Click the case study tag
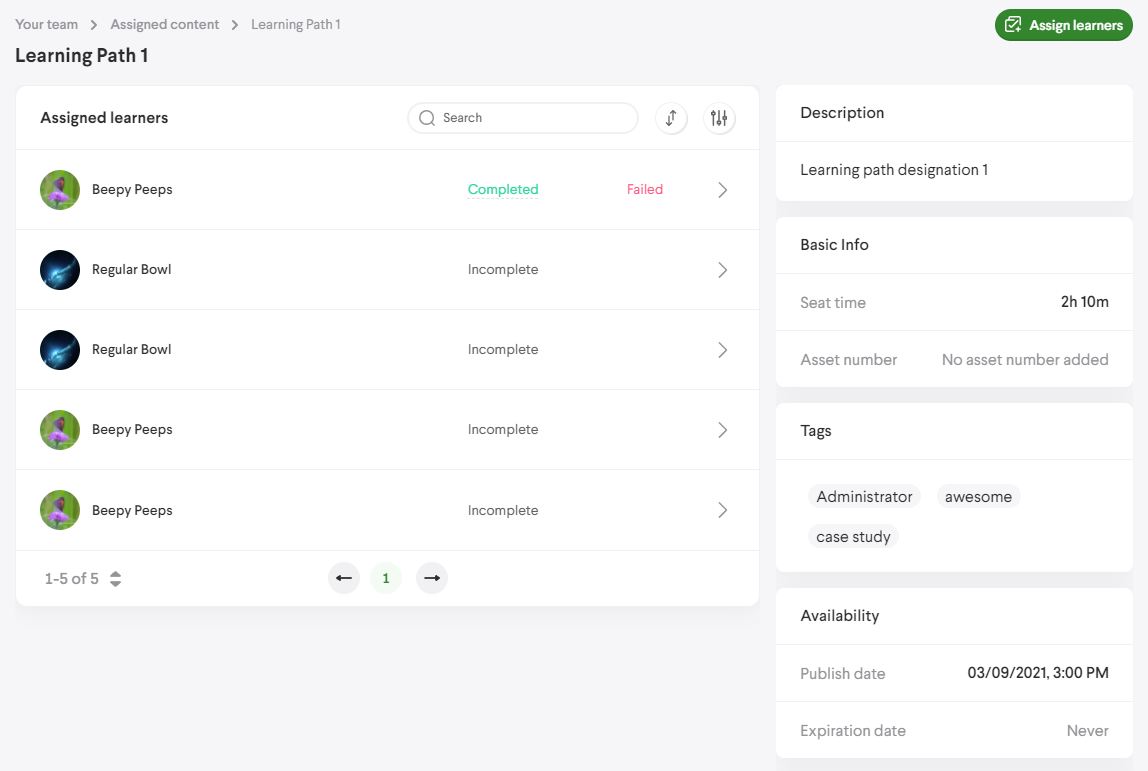The width and height of the screenshot is (1148, 771). [853, 537]
